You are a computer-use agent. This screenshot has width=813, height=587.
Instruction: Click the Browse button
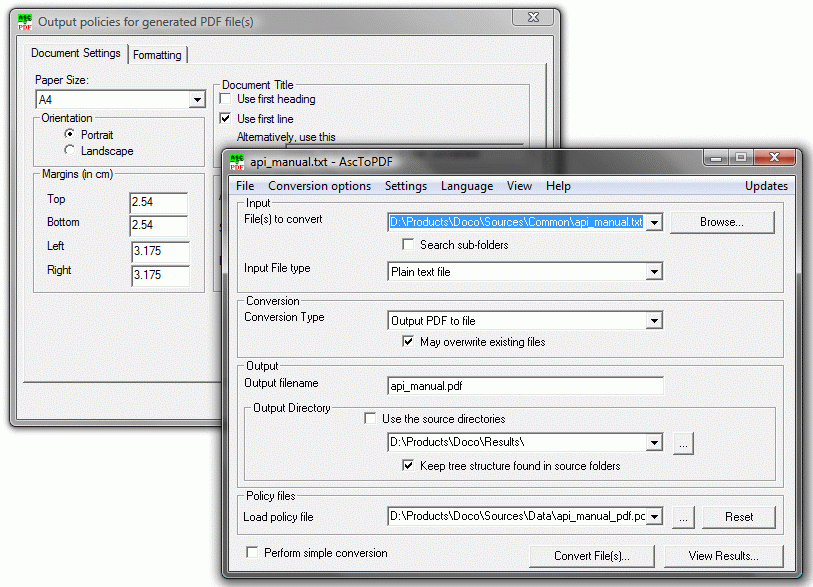coord(721,222)
